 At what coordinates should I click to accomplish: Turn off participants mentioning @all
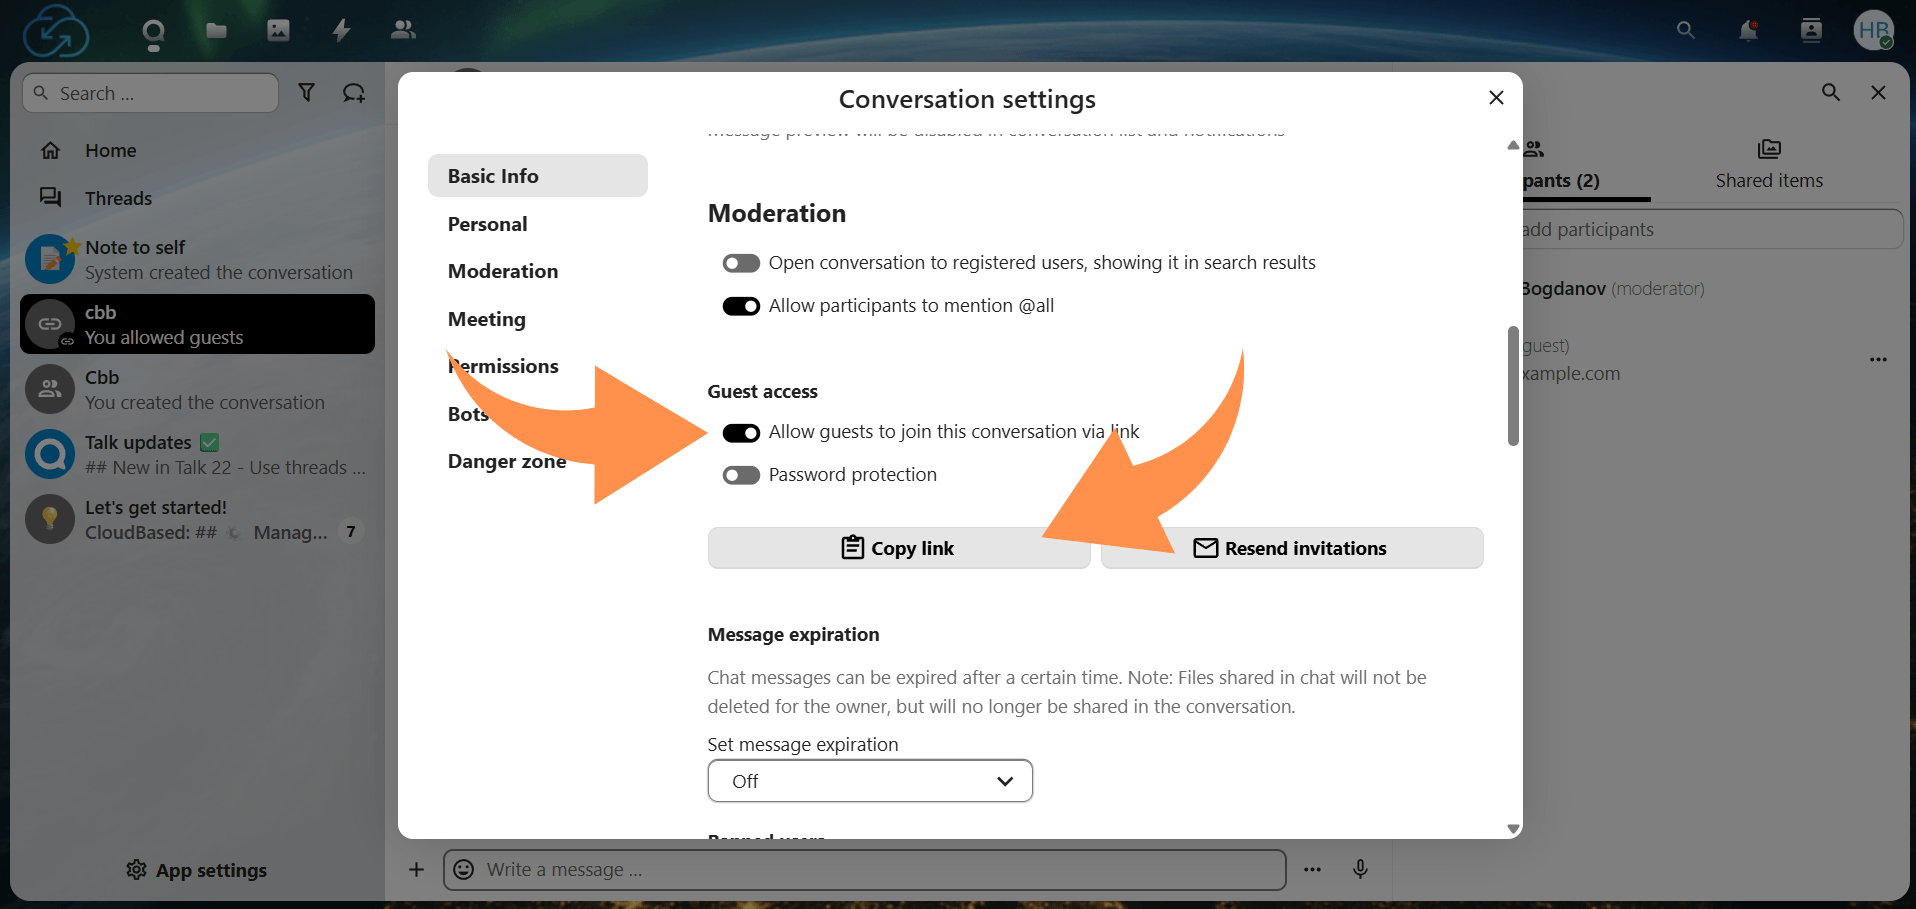pyautogui.click(x=741, y=306)
